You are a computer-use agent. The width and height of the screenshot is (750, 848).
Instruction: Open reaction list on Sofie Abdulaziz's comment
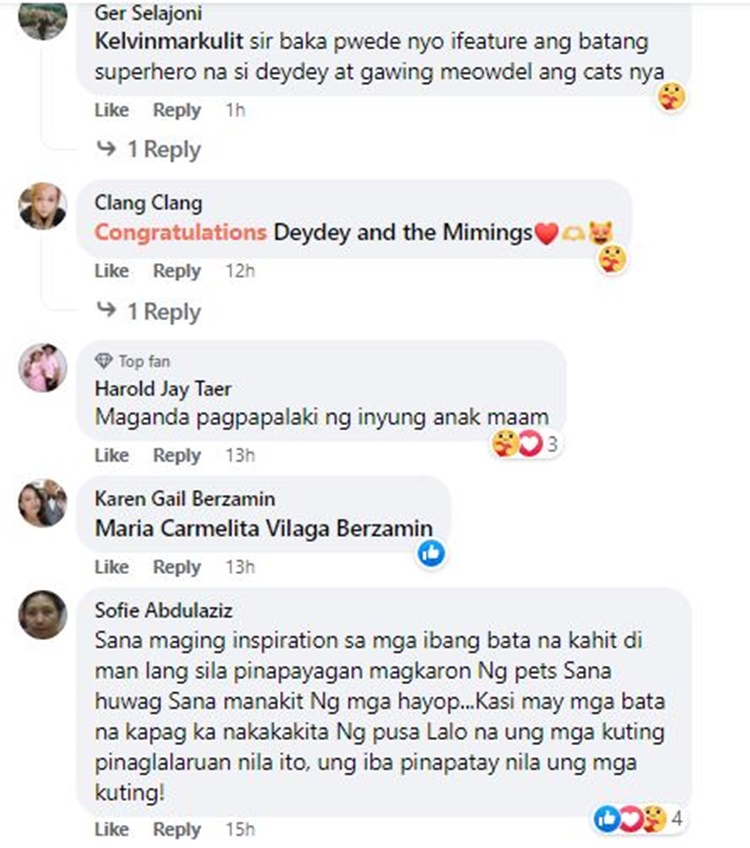pyautogui.click(x=639, y=819)
